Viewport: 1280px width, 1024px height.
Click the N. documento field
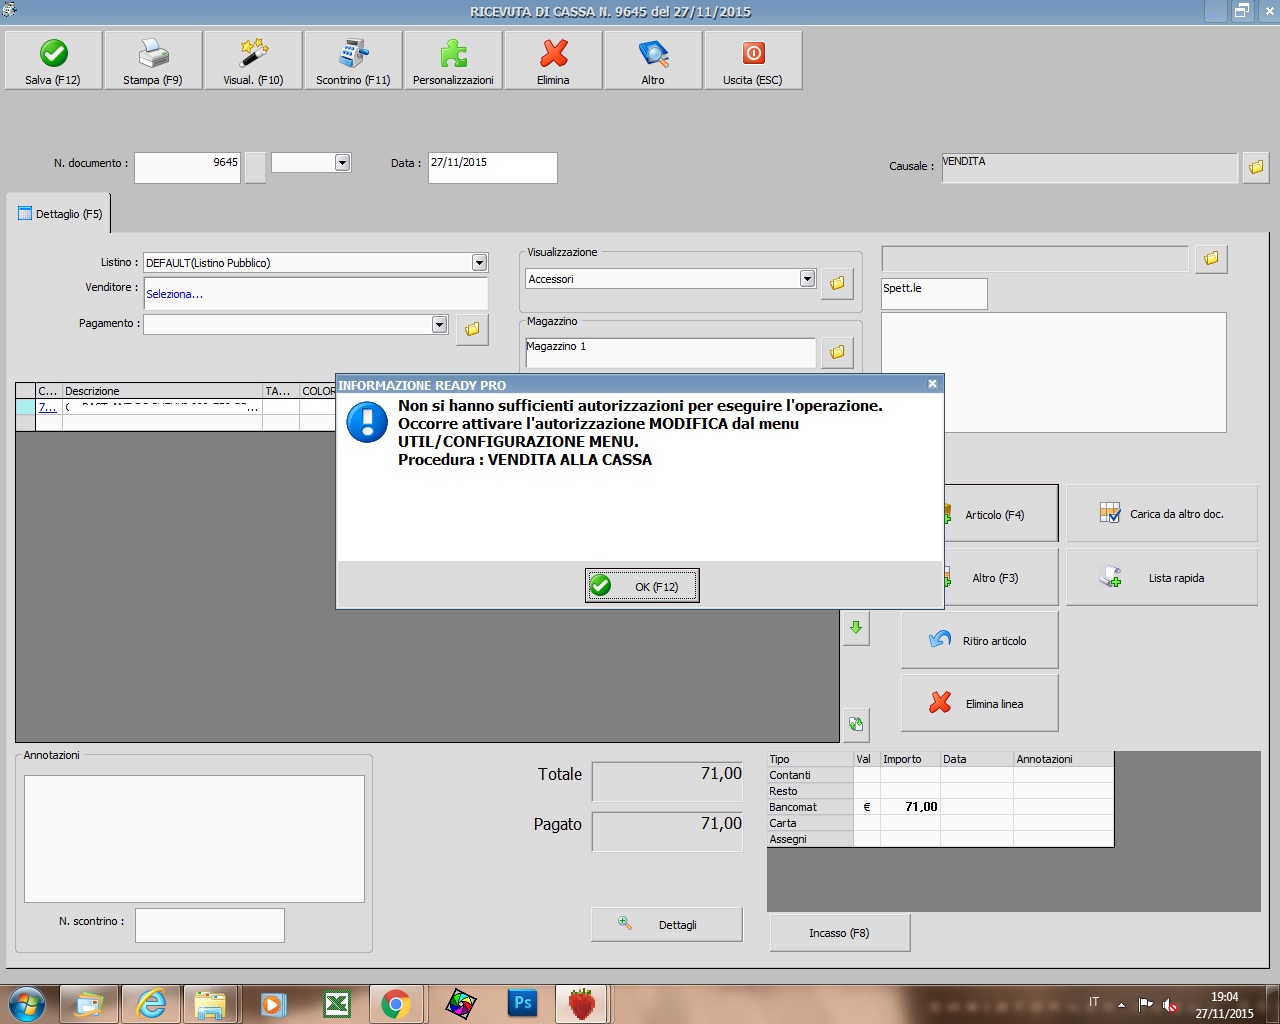187,167
